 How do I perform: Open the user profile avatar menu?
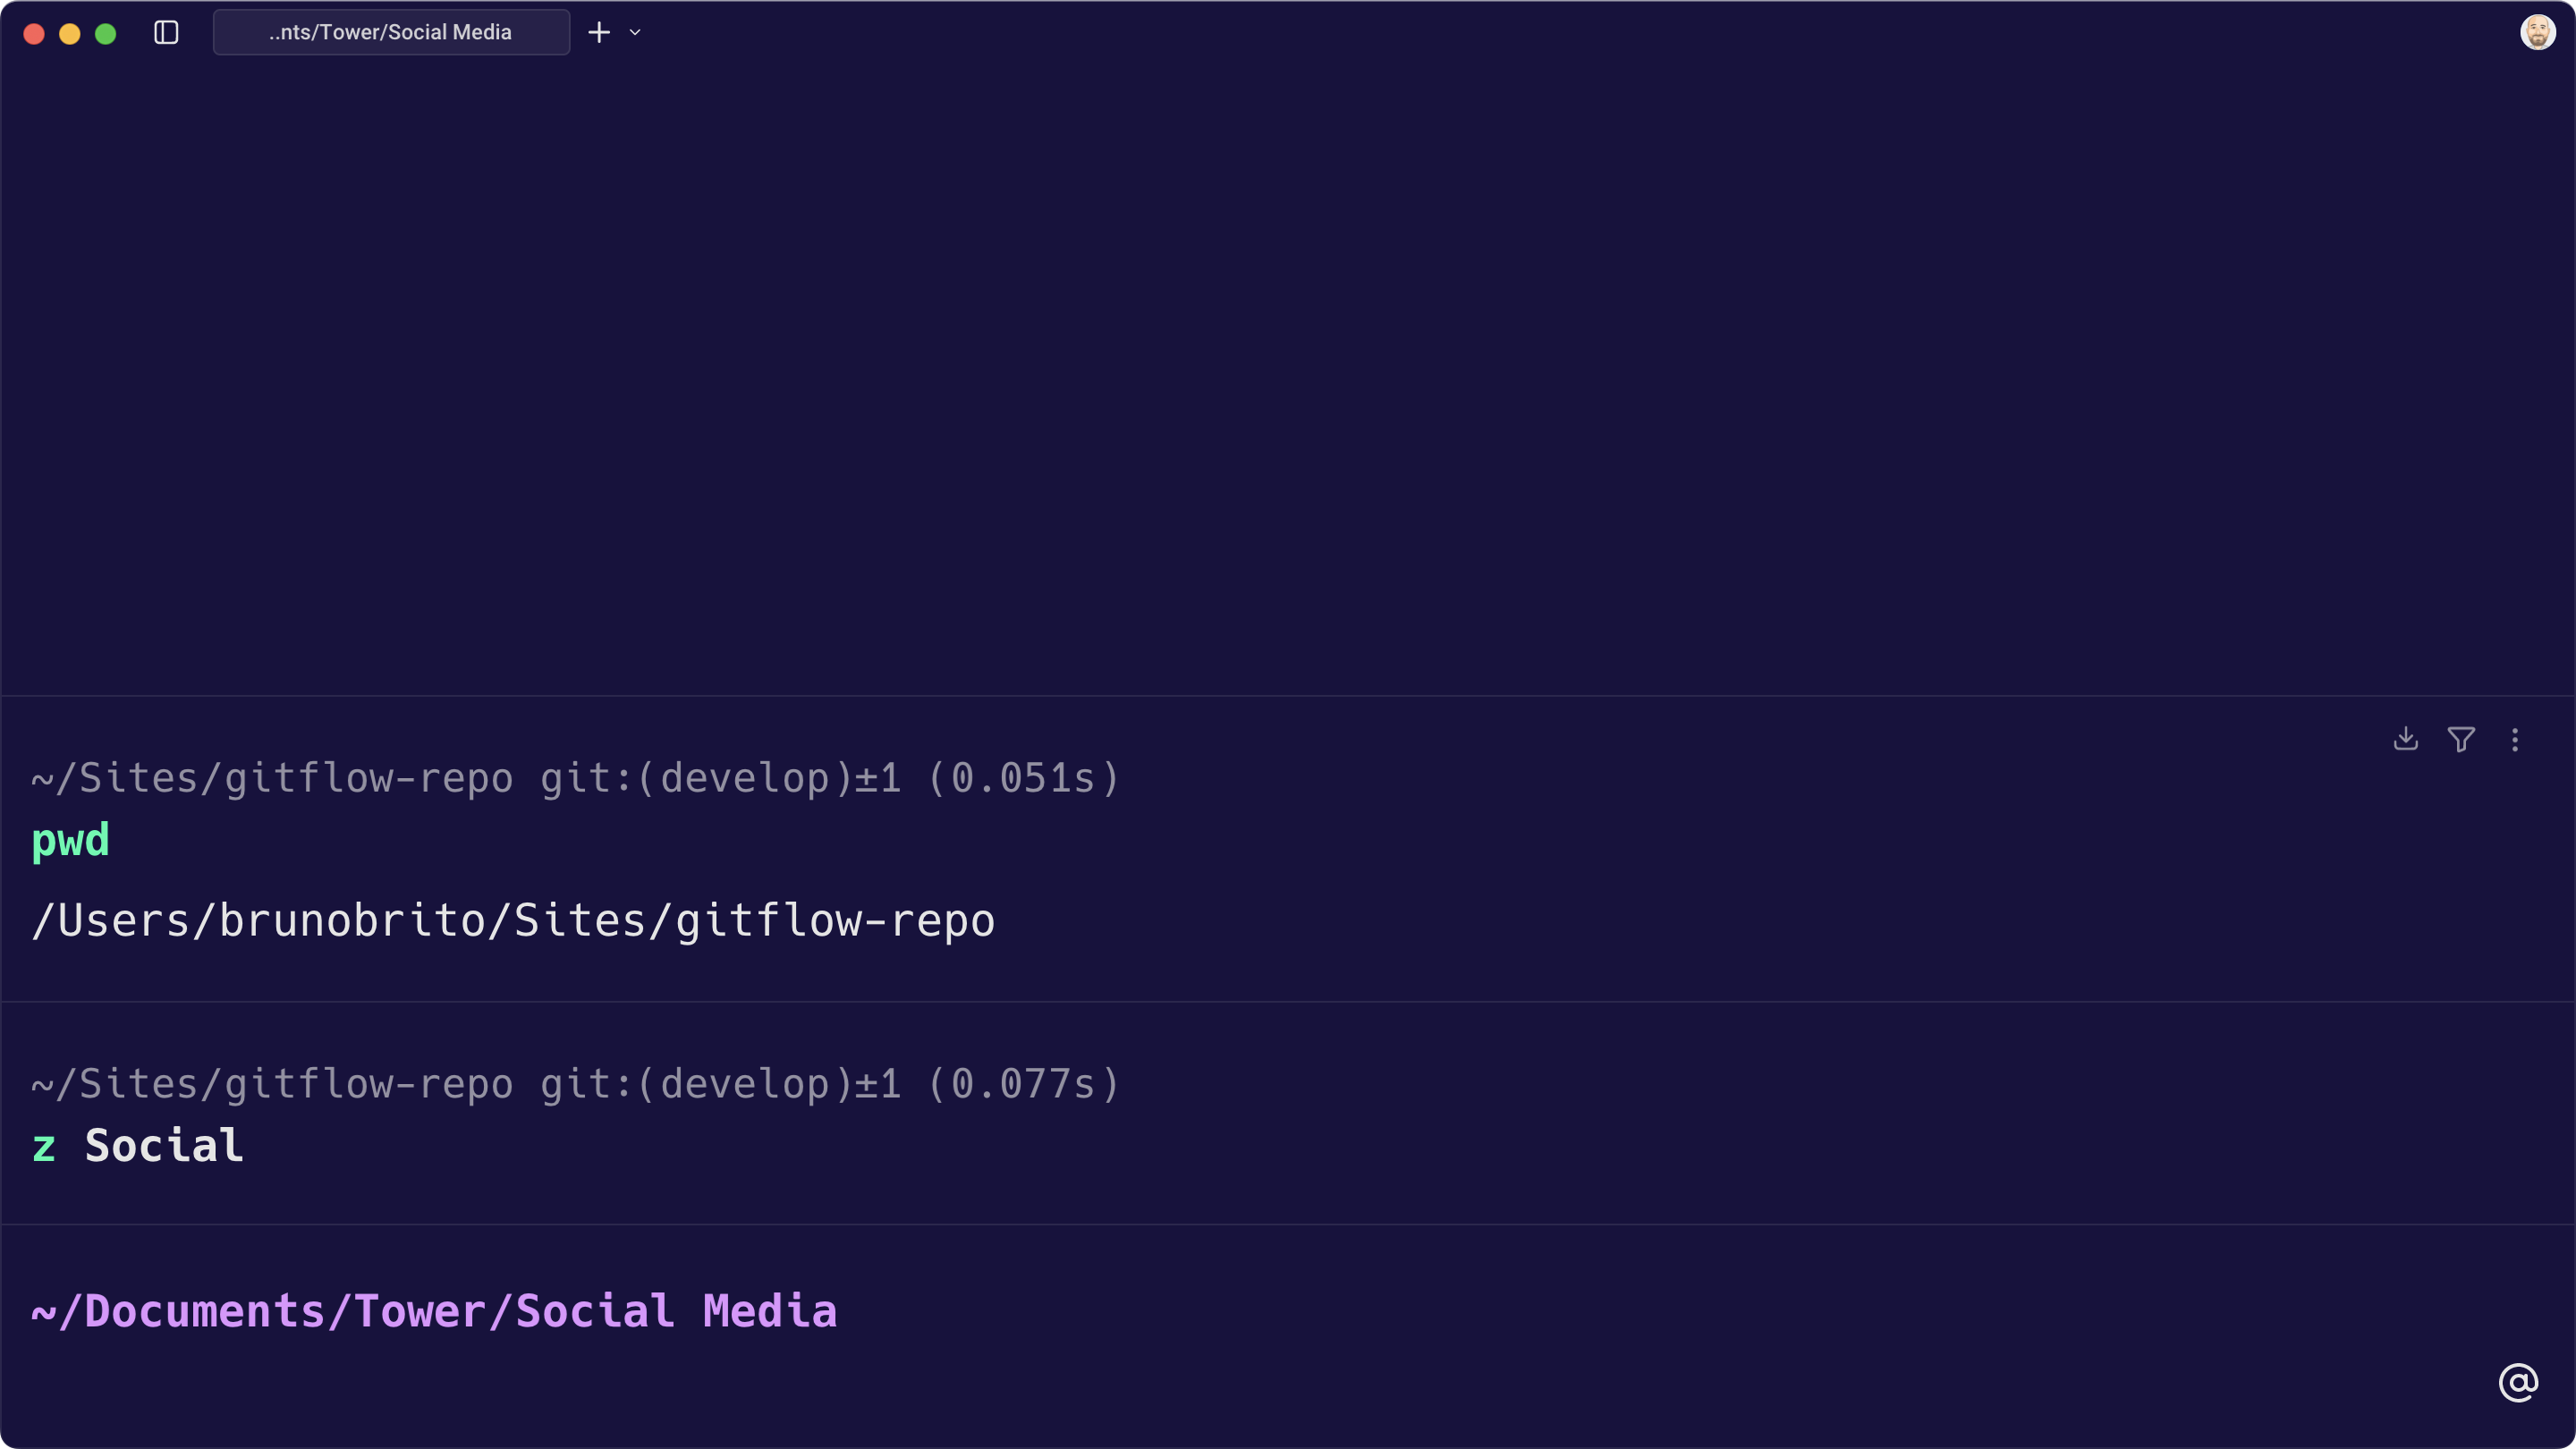pos(2537,33)
